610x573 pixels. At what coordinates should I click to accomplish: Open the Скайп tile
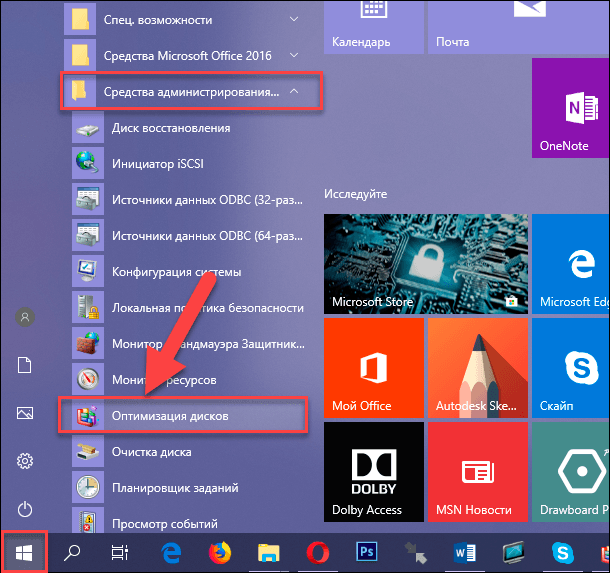[571, 368]
